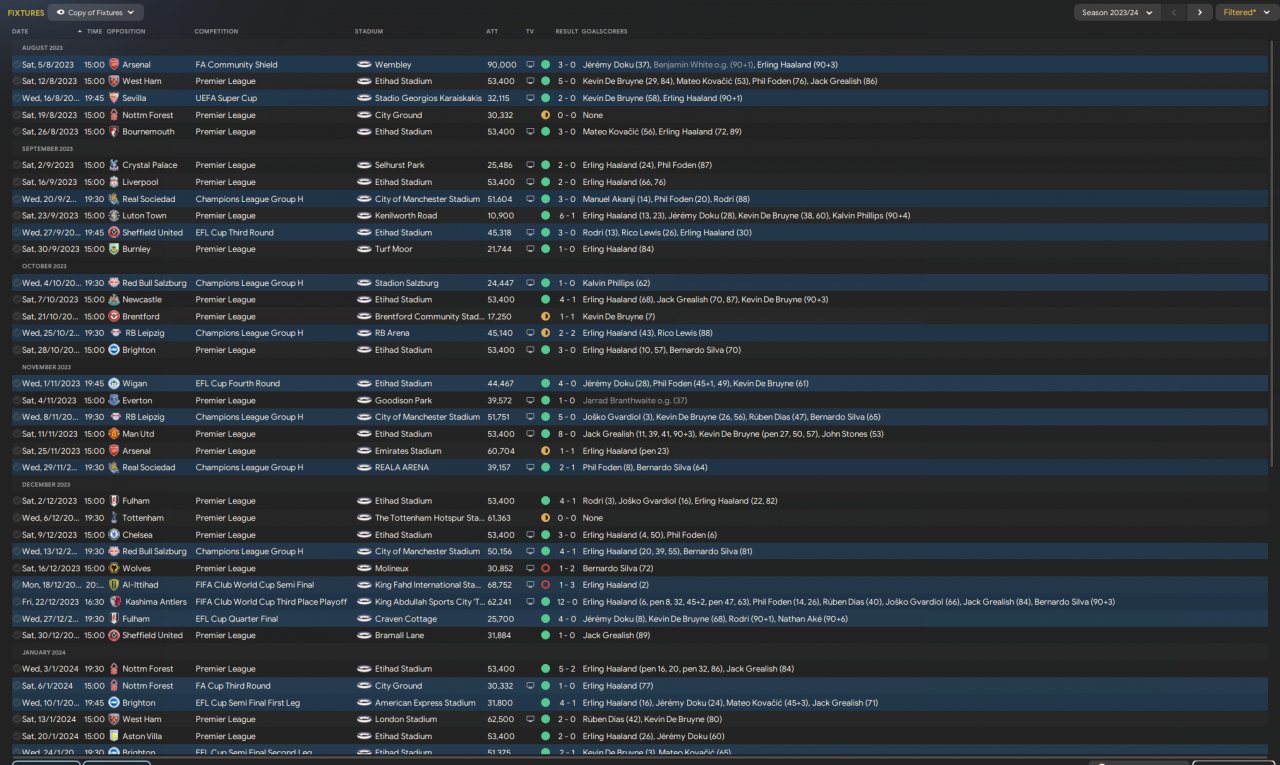Click the TV icon on the Sevilla row
This screenshot has width=1280, height=765.
530,98
